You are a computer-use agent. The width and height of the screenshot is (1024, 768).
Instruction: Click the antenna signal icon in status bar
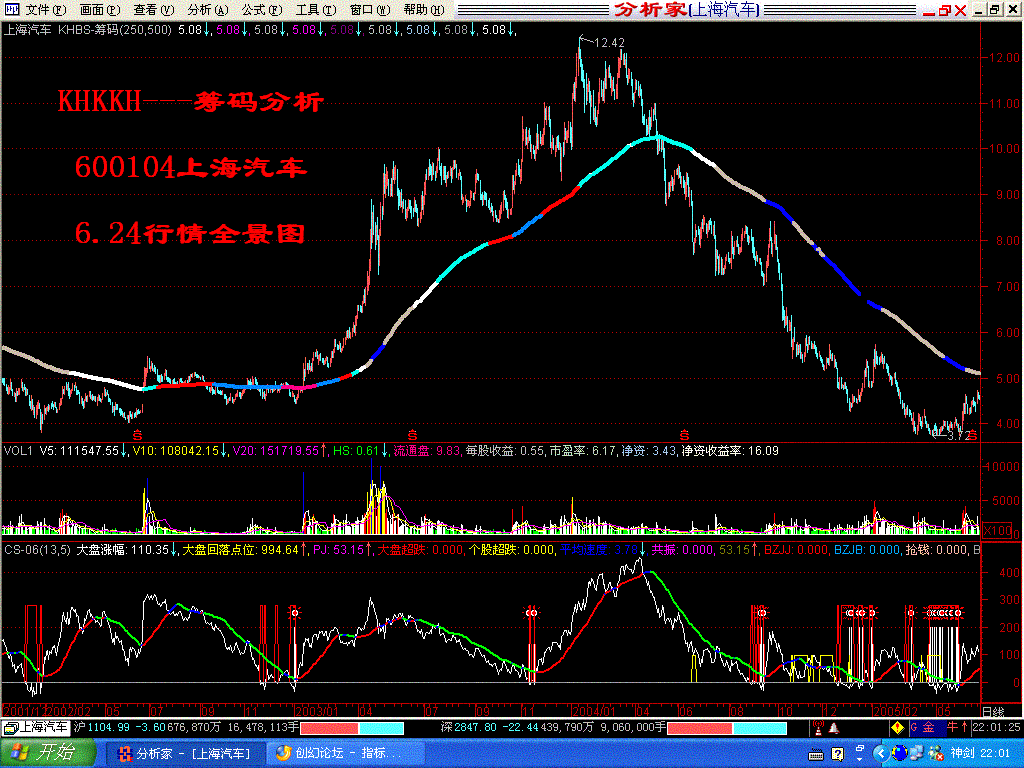coord(817,727)
